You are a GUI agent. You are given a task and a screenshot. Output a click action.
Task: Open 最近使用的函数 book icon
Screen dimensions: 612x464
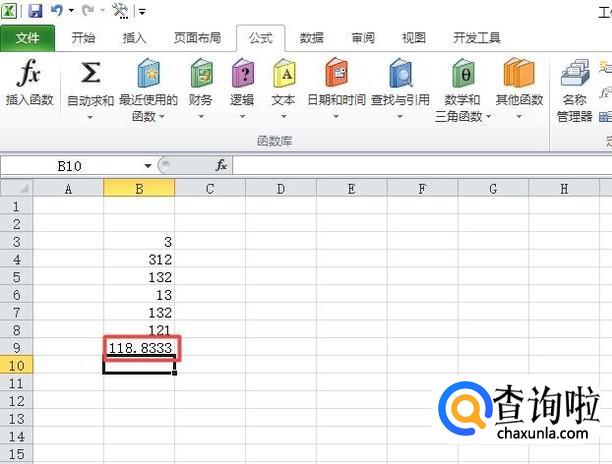tap(149, 73)
